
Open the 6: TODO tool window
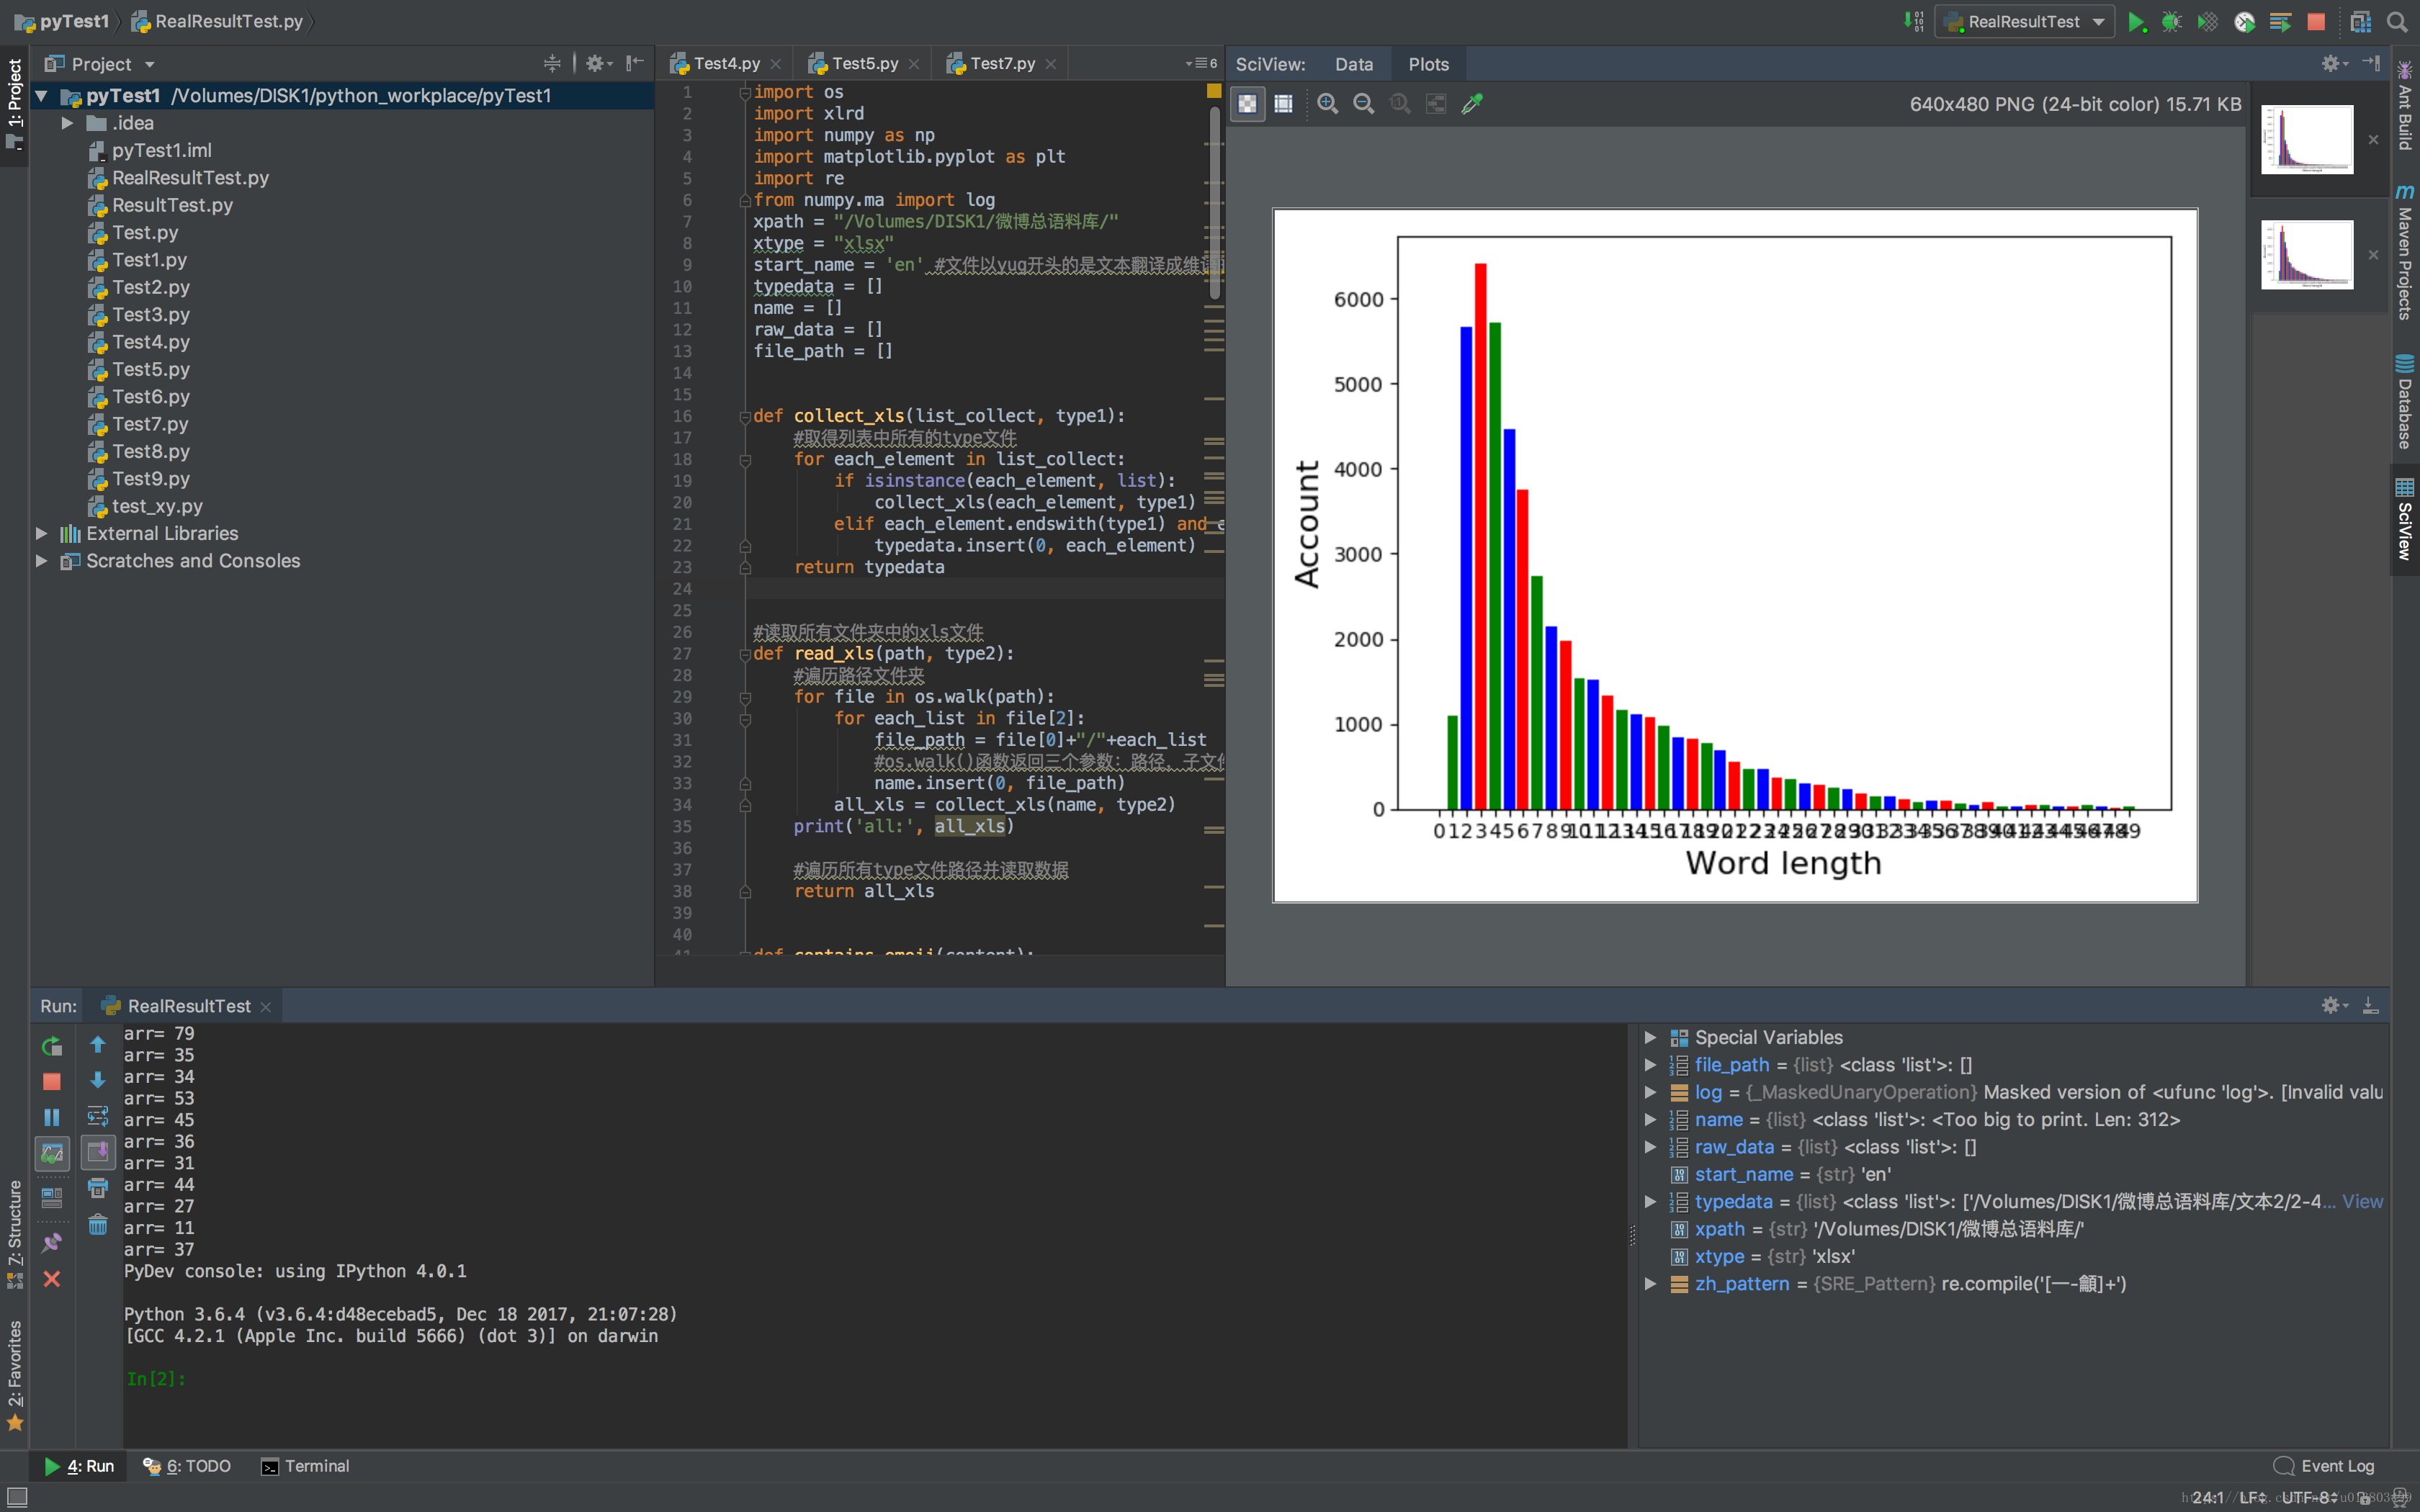pyautogui.click(x=187, y=1466)
